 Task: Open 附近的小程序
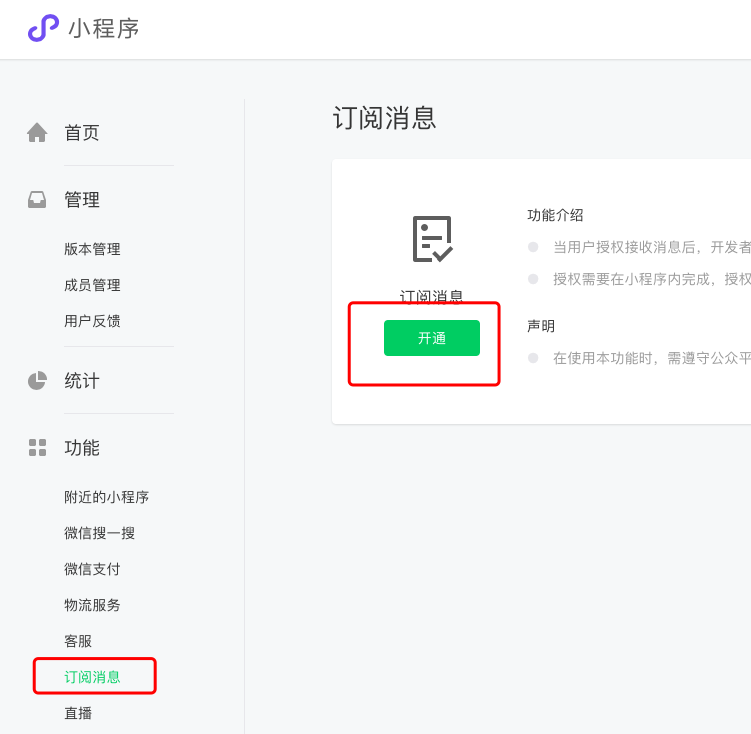[107, 497]
